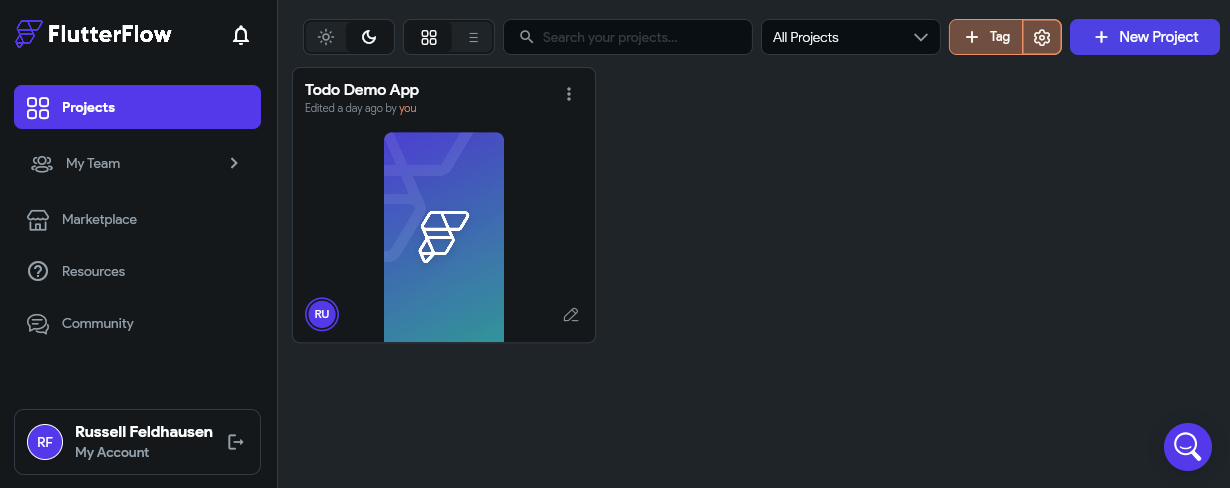Select grid view layout

[429, 37]
